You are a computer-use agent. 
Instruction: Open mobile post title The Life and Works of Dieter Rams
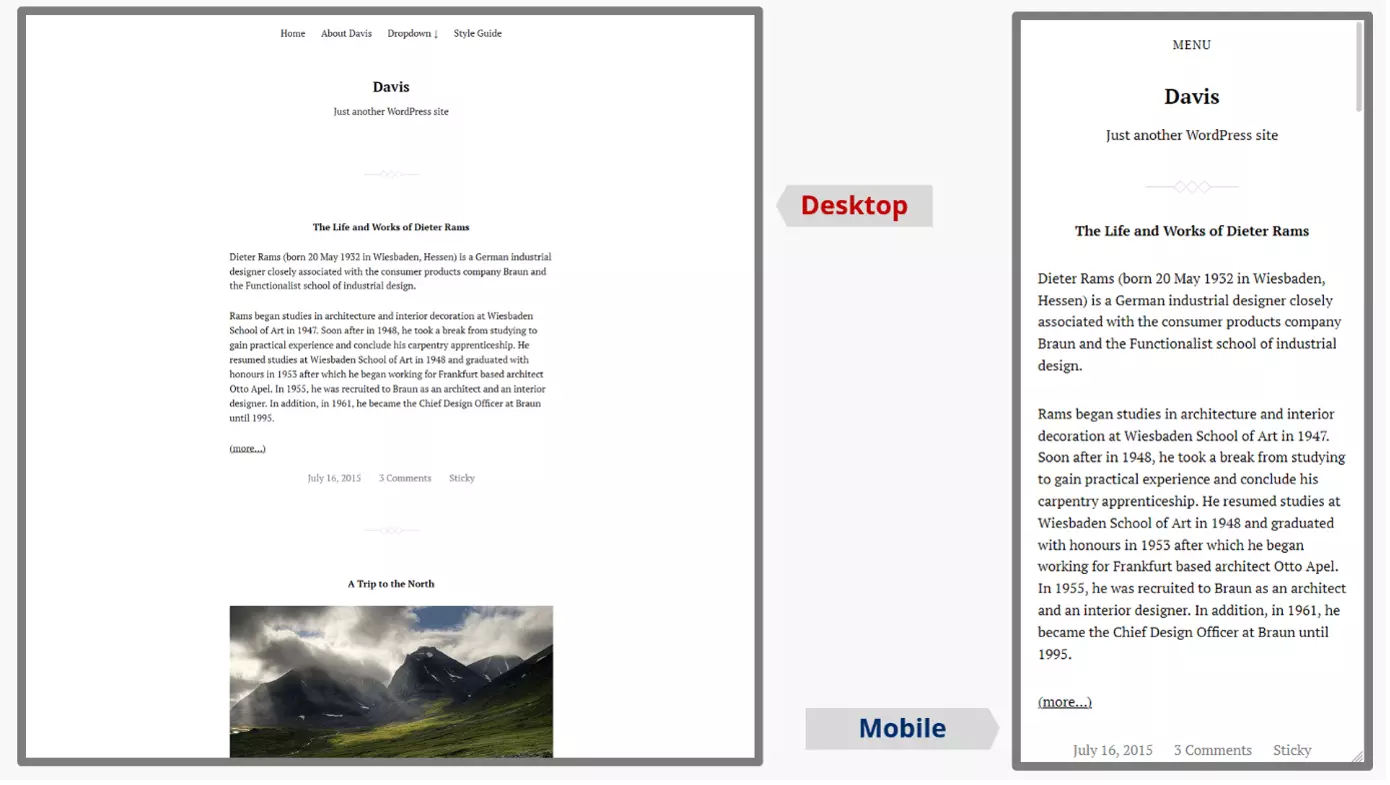pos(1192,231)
